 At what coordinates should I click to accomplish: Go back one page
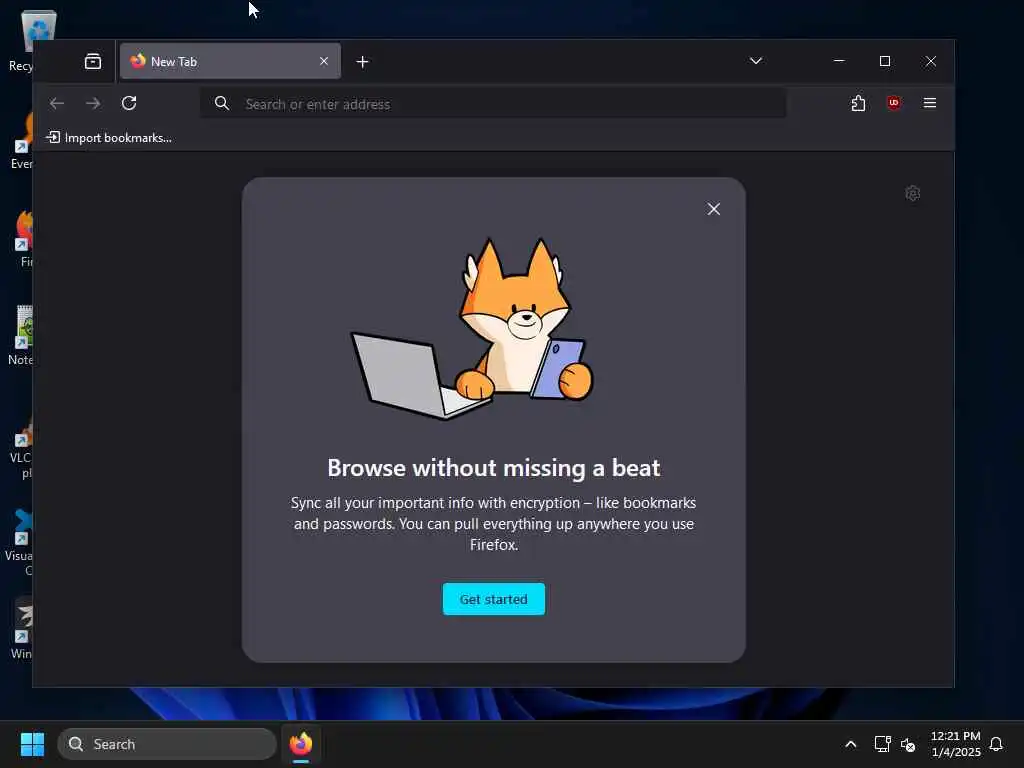[57, 103]
